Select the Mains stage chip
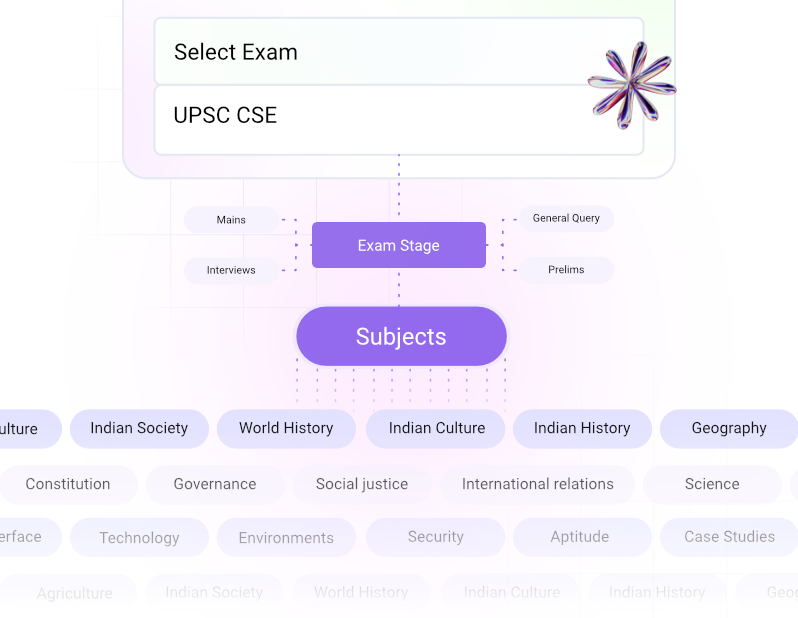This screenshot has height=618, width=798. (231, 220)
